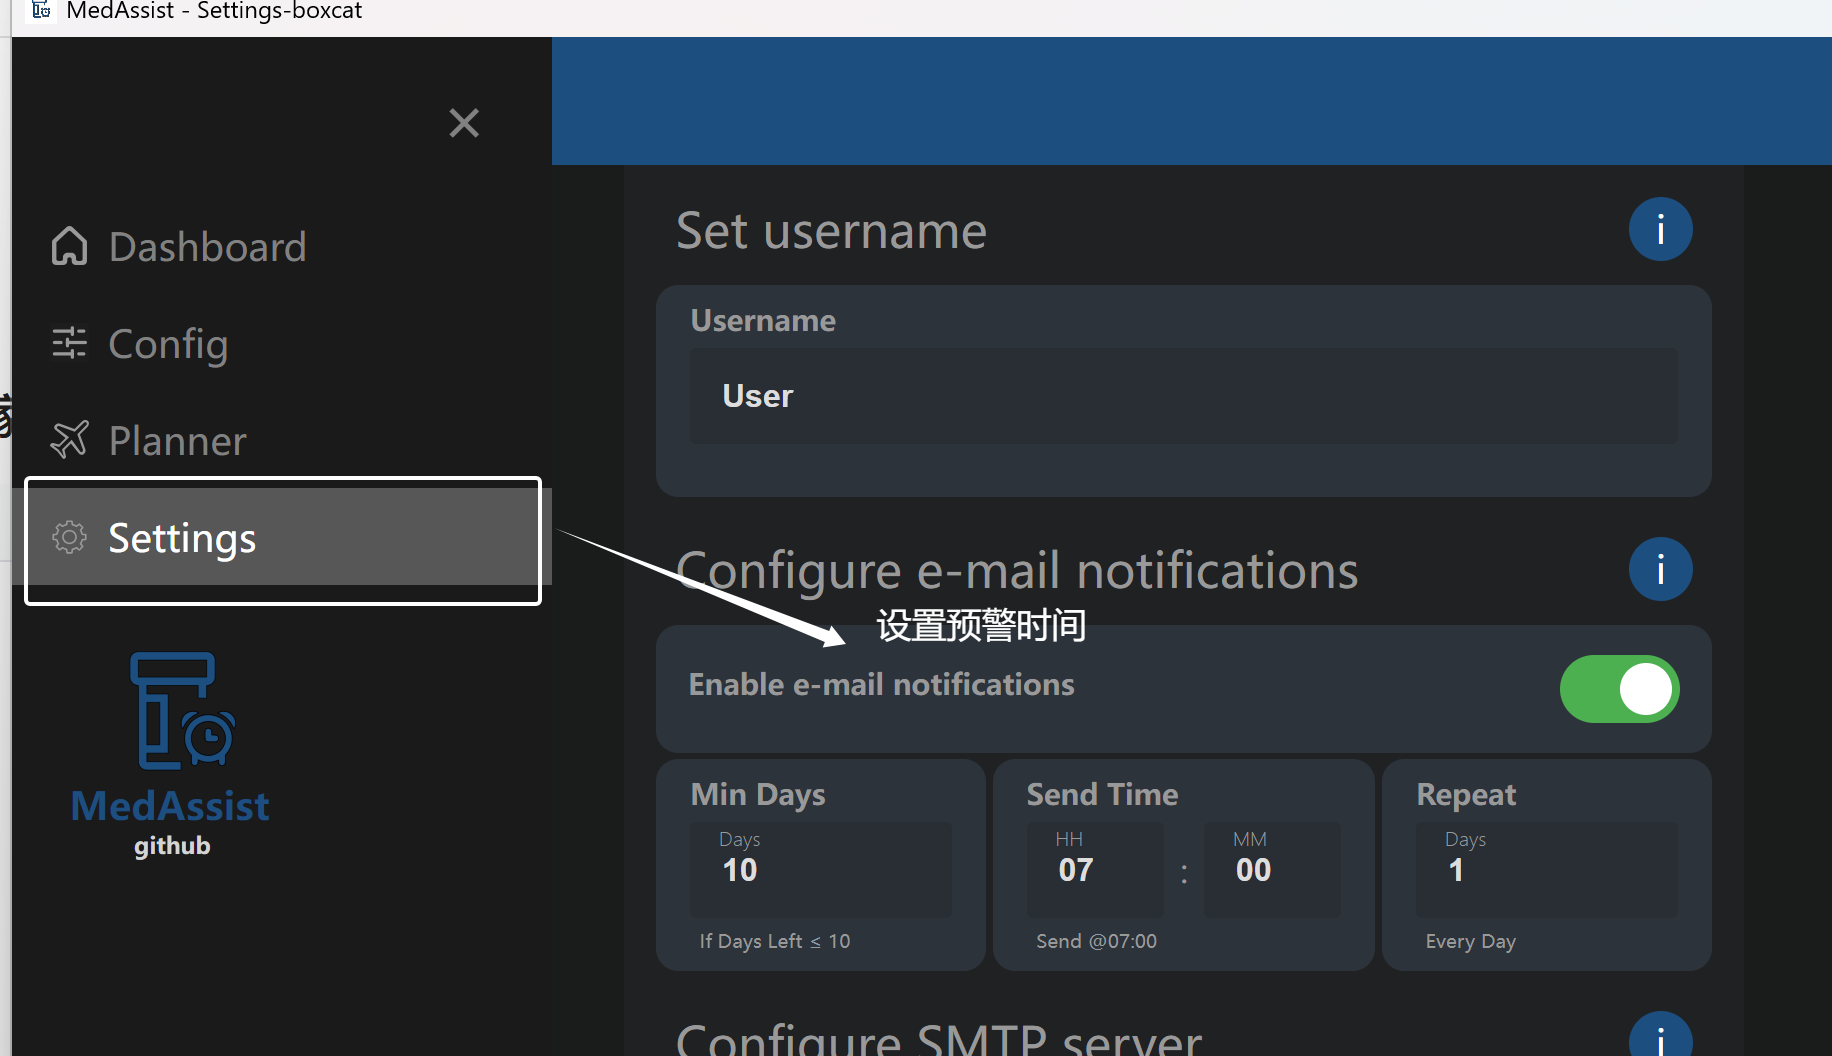Open info for e-mail notifications section
The width and height of the screenshot is (1832, 1056).
pyautogui.click(x=1660, y=569)
